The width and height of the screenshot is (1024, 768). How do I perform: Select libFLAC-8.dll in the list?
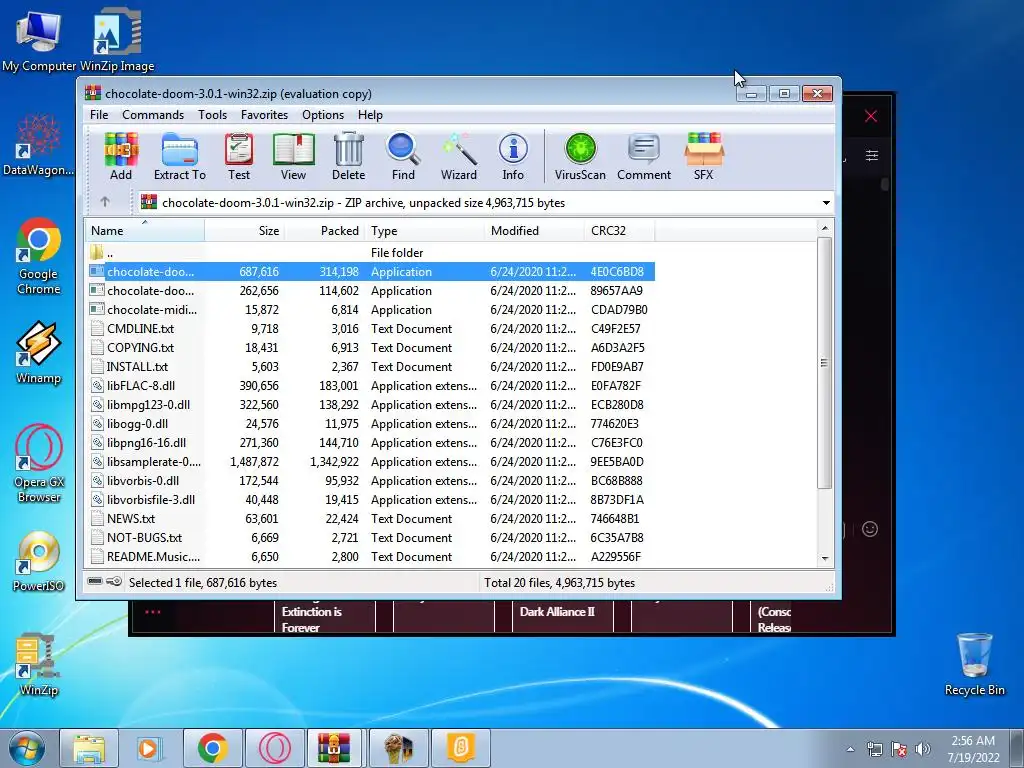coord(370,385)
